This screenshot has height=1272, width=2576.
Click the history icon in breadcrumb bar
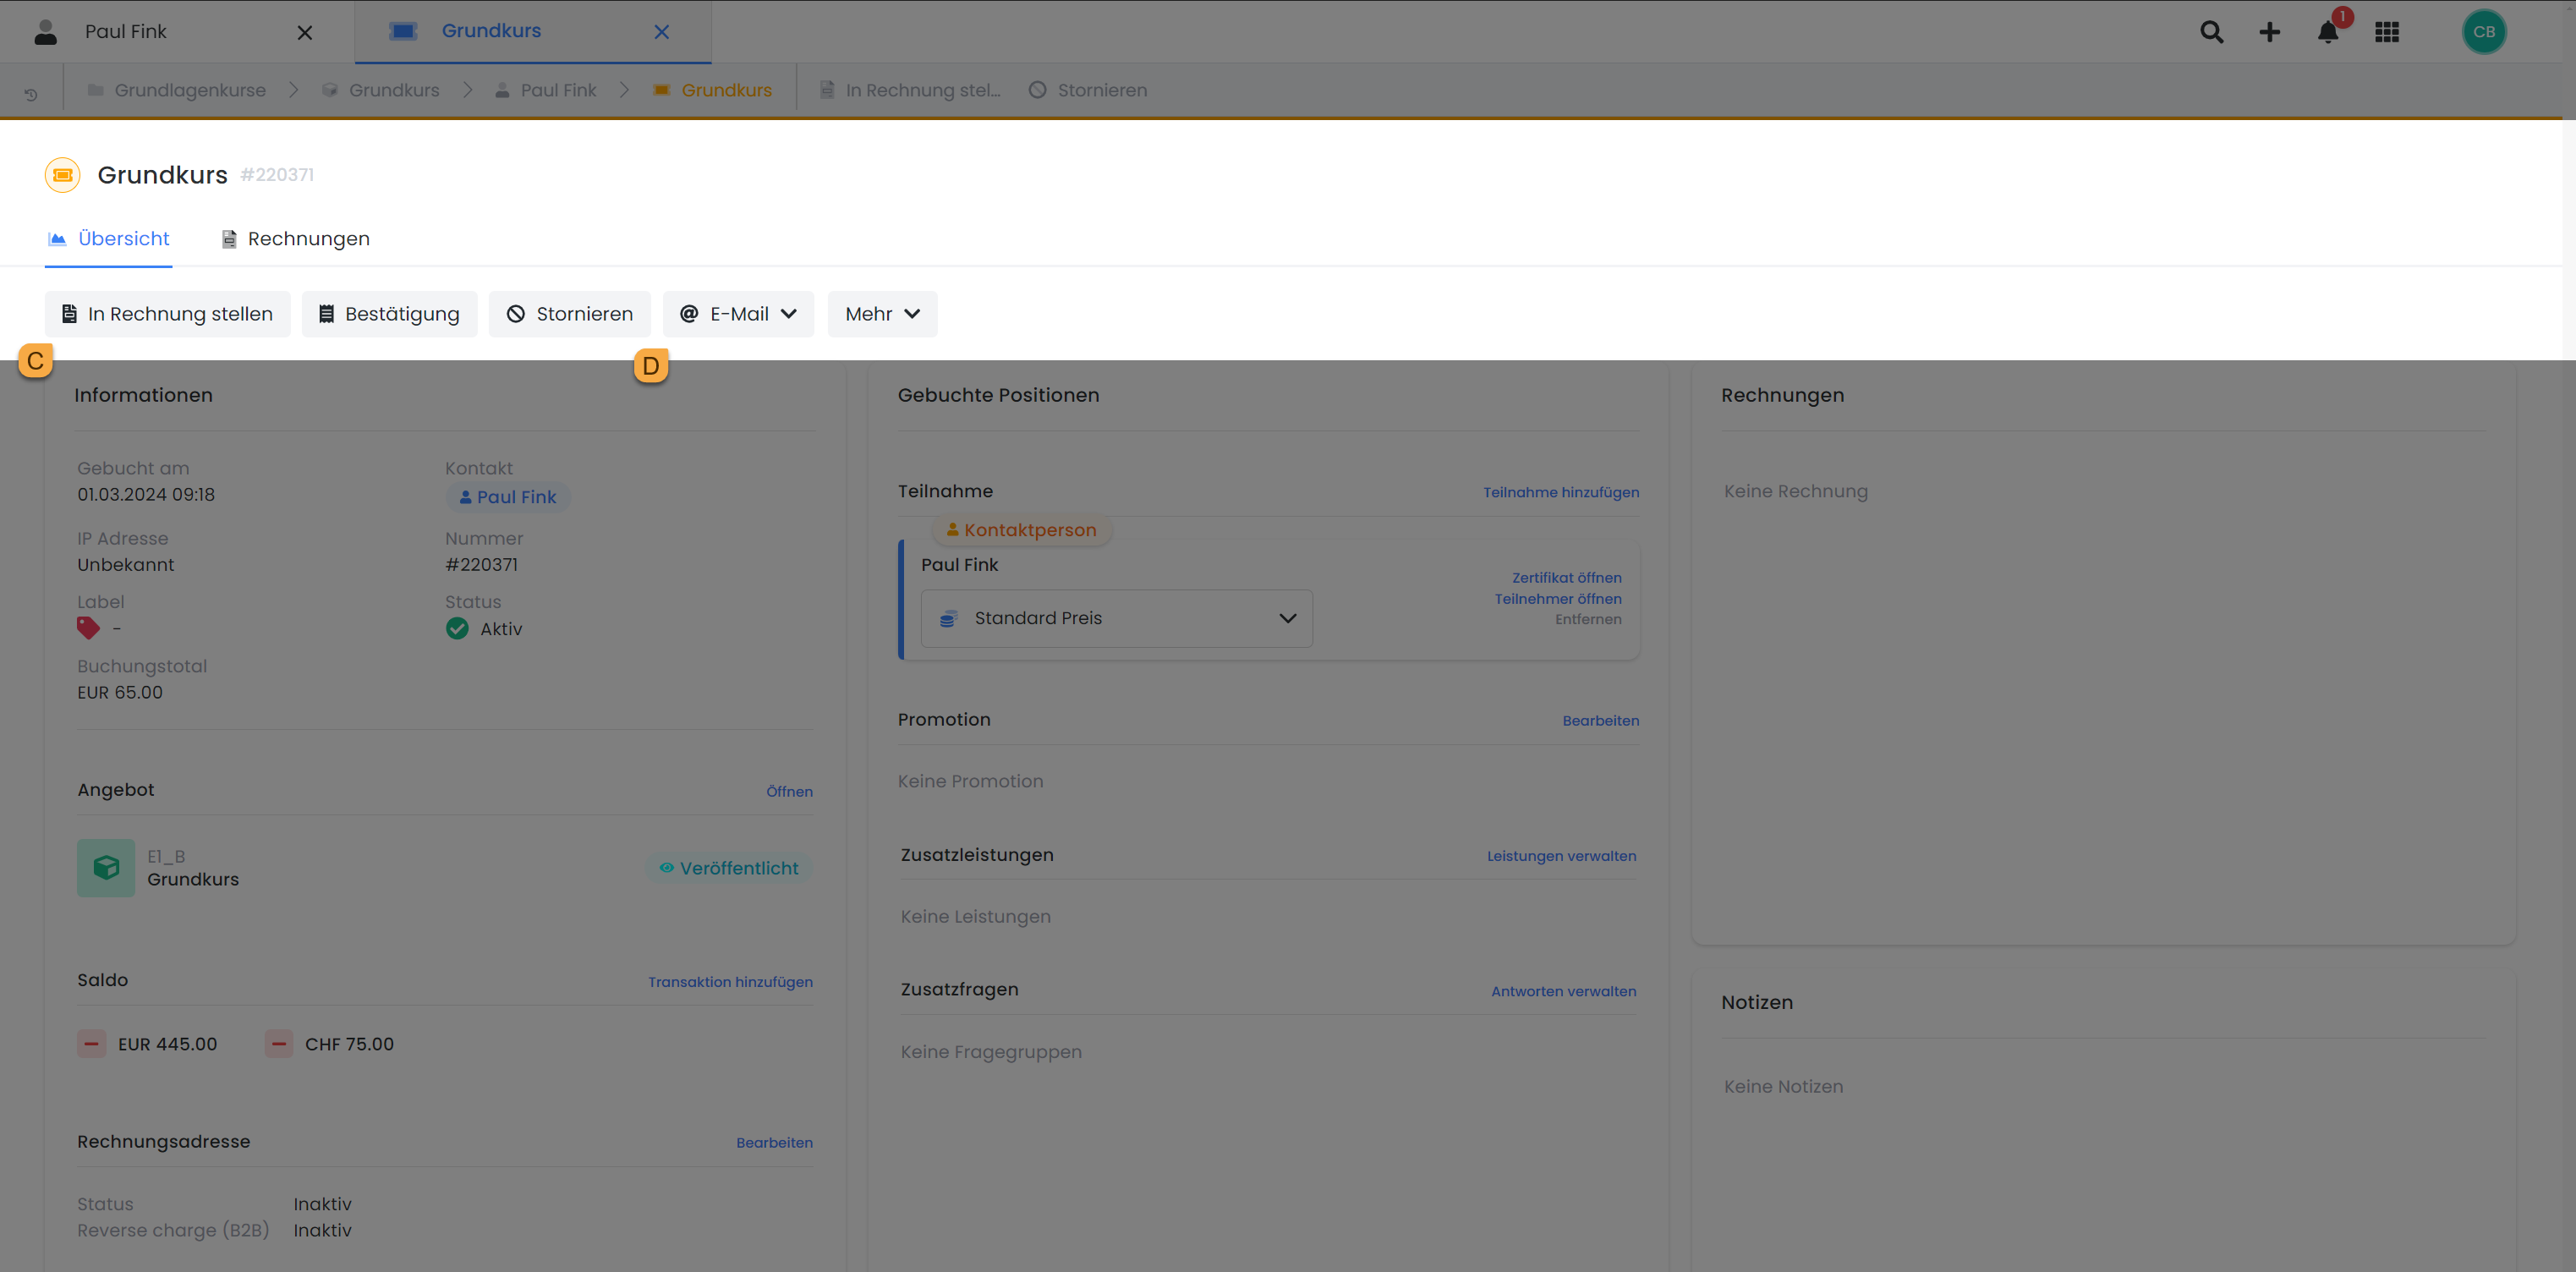pyautogui.click(x=31, y=94)
